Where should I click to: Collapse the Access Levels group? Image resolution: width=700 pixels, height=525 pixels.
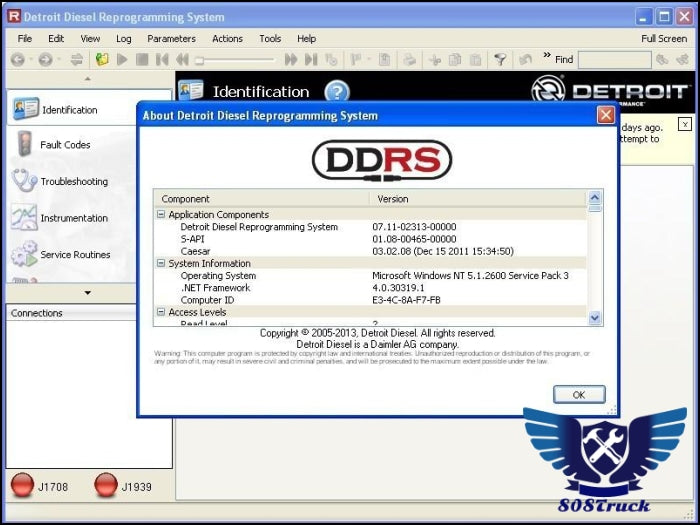(161, 312)
